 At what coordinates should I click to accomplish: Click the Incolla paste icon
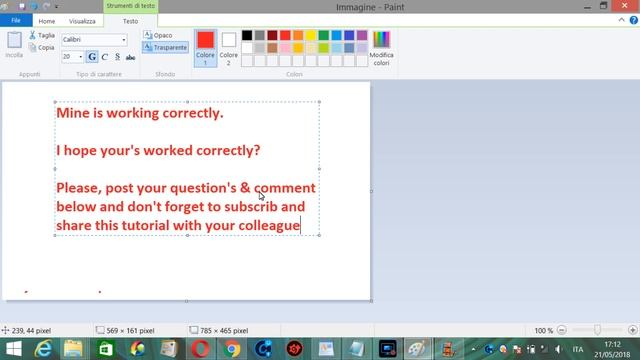pos(14,40)
